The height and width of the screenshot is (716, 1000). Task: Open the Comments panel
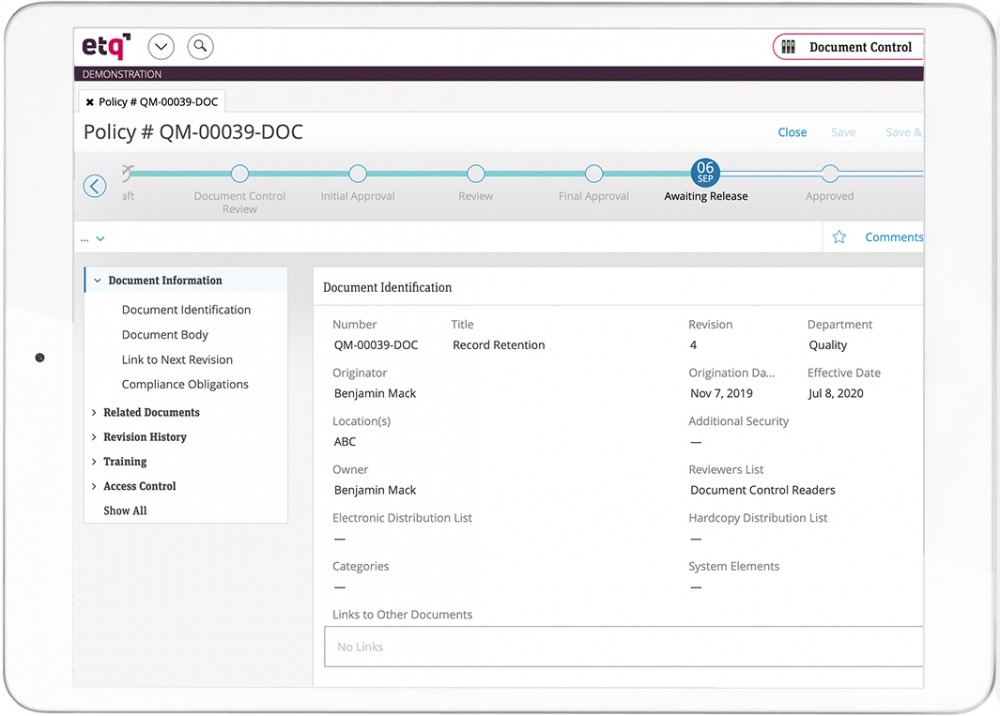(893, 237)
